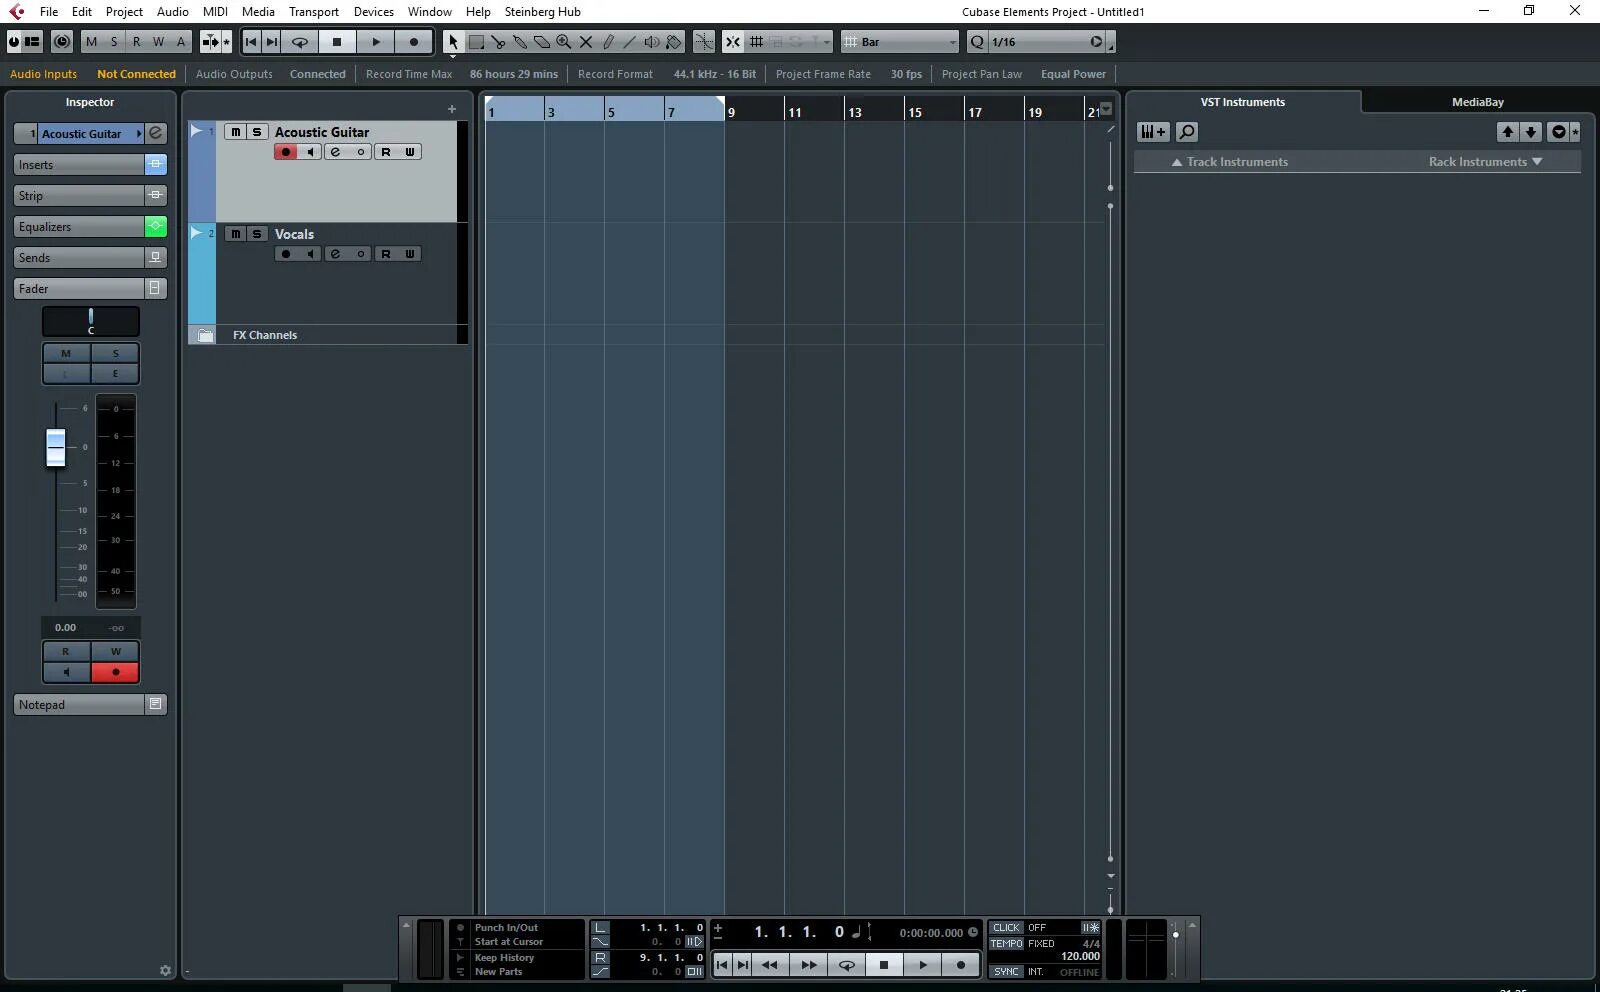1600x992 pixels.
Task: Select the Erase tool
Action: pyautogui.click(x=542, y=42)
